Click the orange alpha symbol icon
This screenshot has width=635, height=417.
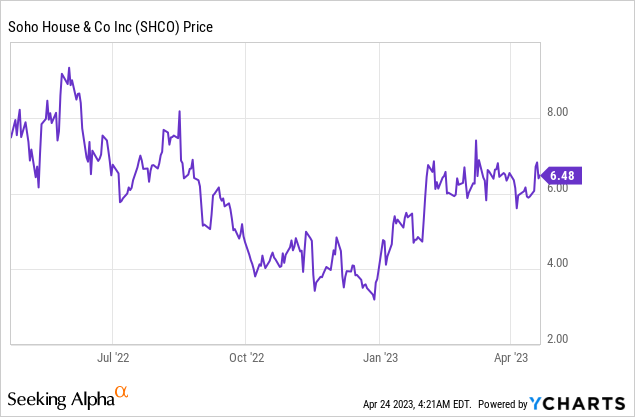tap(122, 393)
